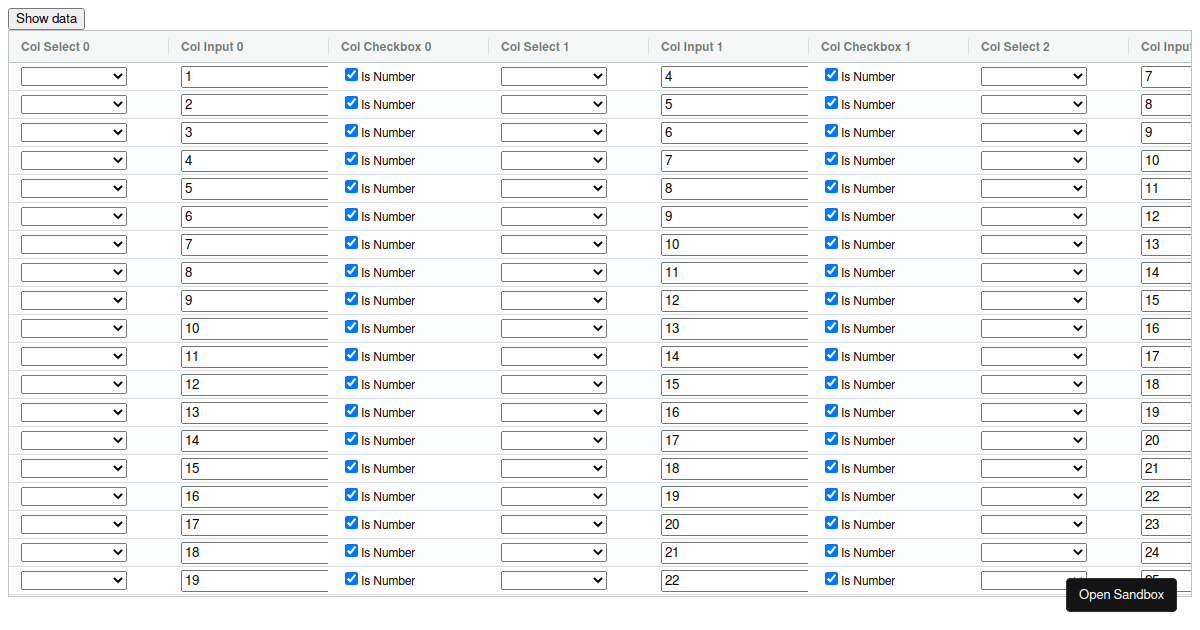Toggle Is Number in the last visible Col Checkbox 1 row
The width and height of the screenshot is (1200, 630).
pos(831,578)
